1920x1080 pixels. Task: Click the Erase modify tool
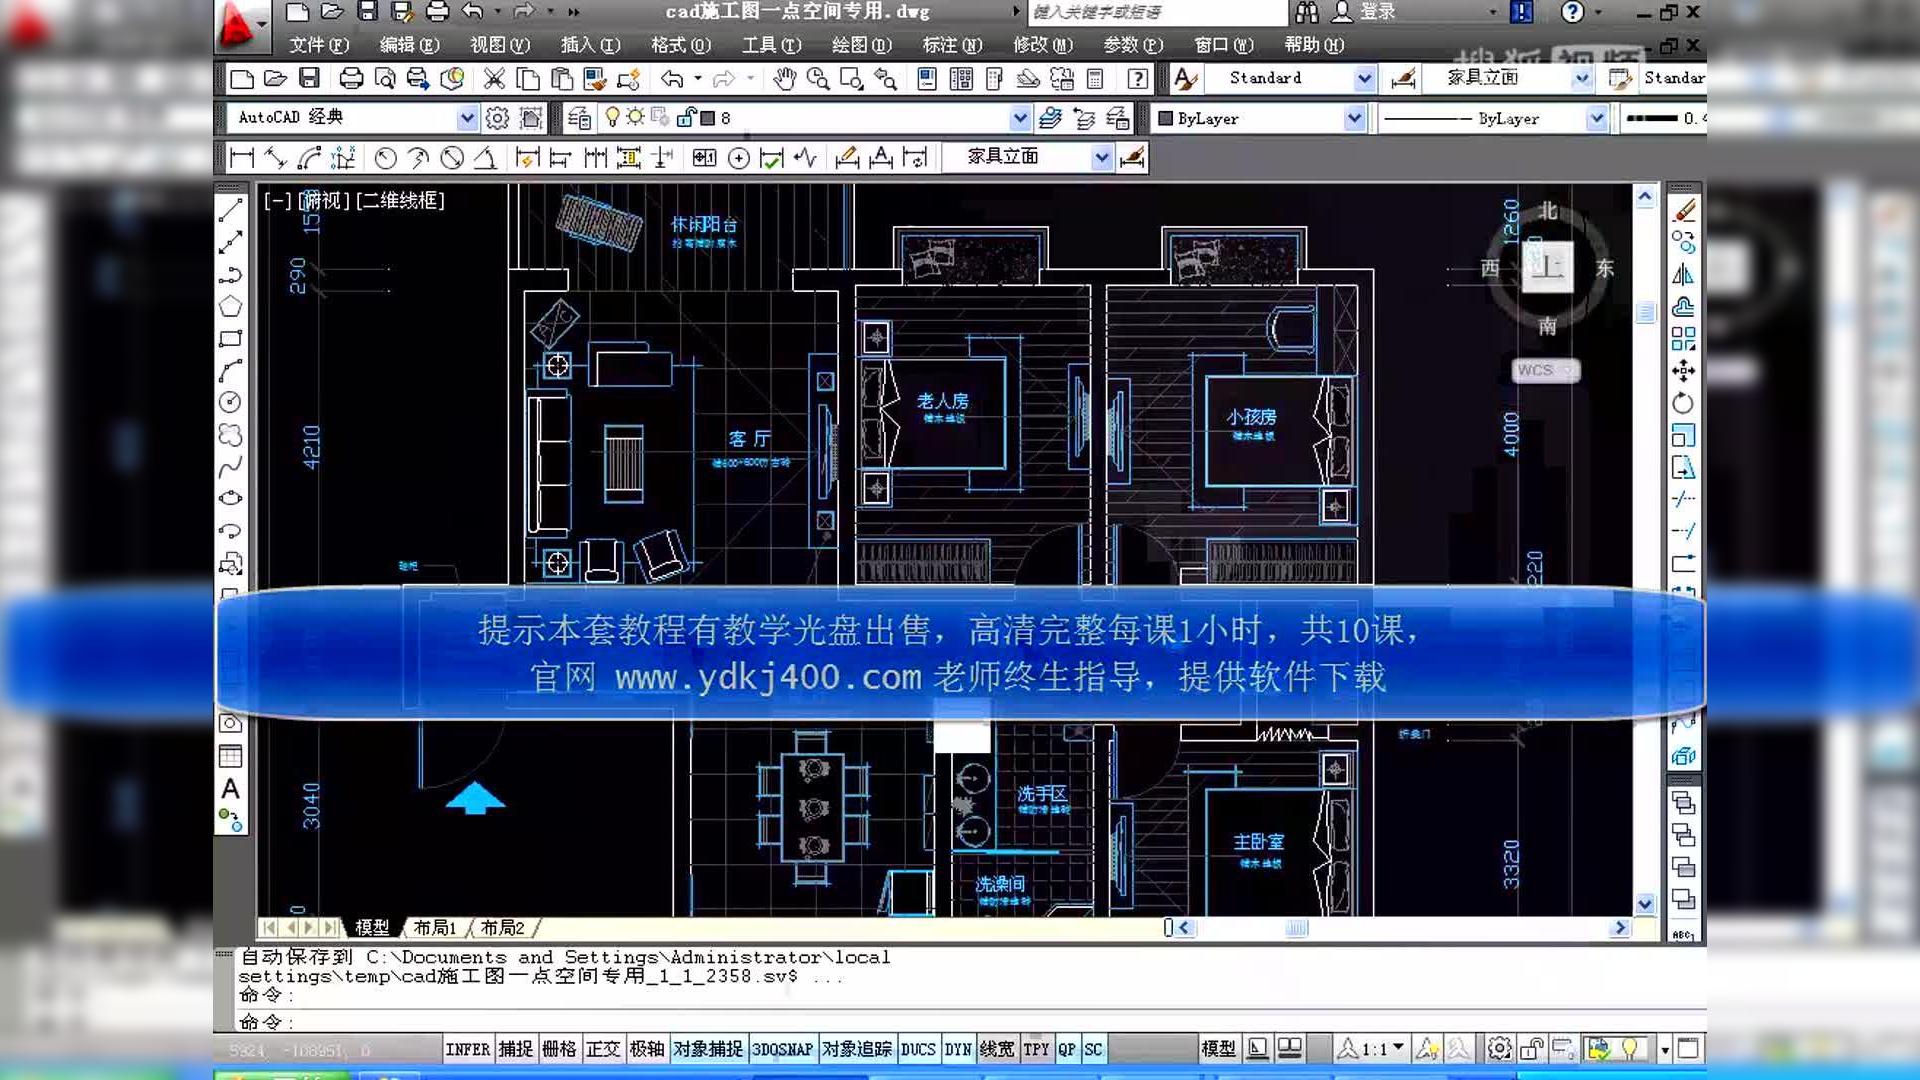[1684, 210]
